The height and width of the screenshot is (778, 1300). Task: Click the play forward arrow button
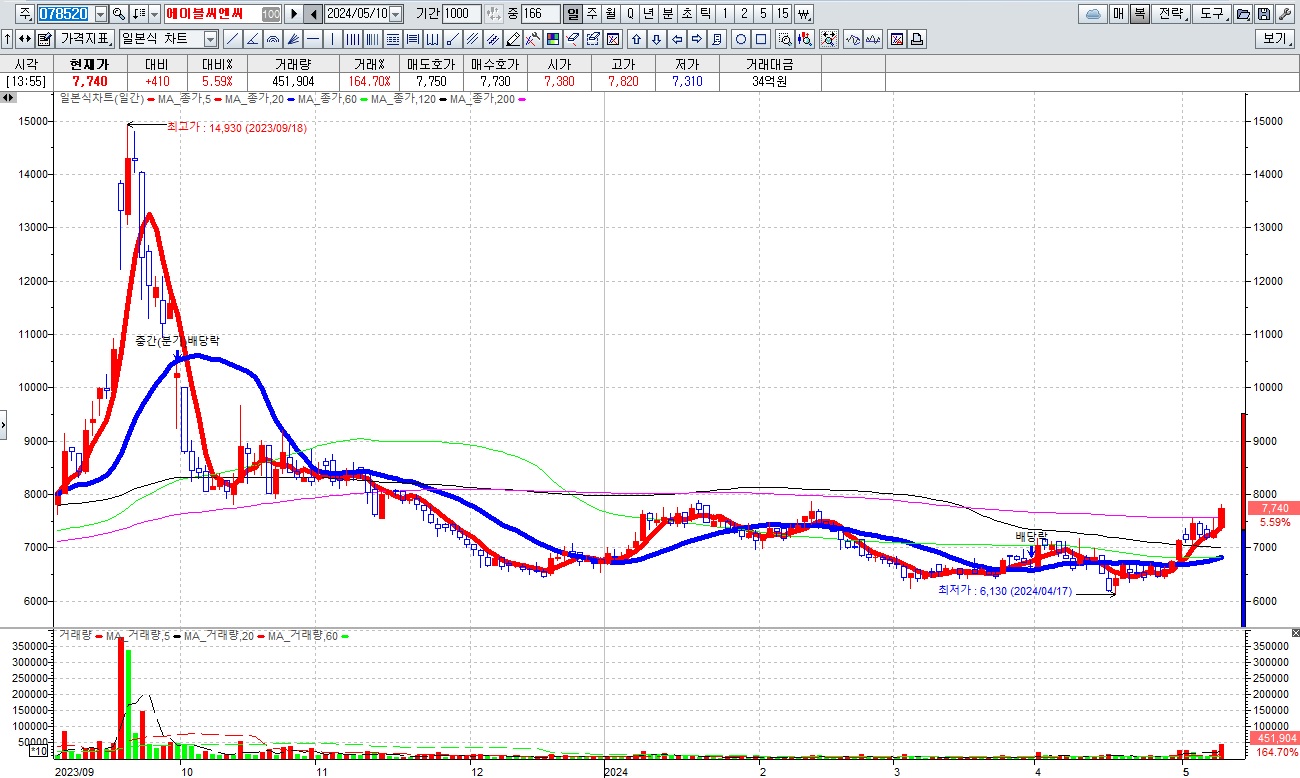[294, 14]
